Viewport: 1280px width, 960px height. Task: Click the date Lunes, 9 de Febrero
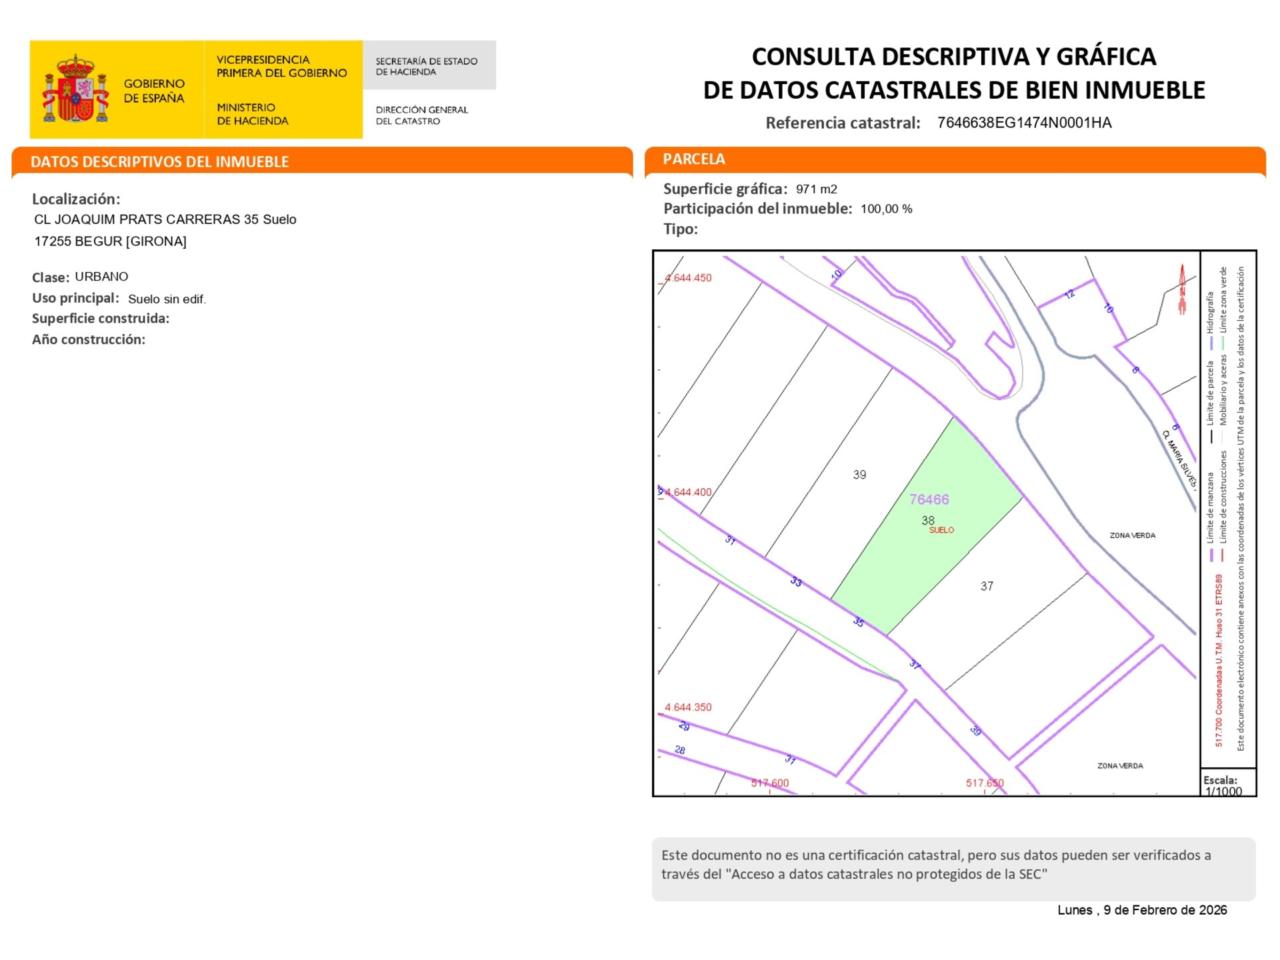pyautogui.click(x=1142, y=910)
